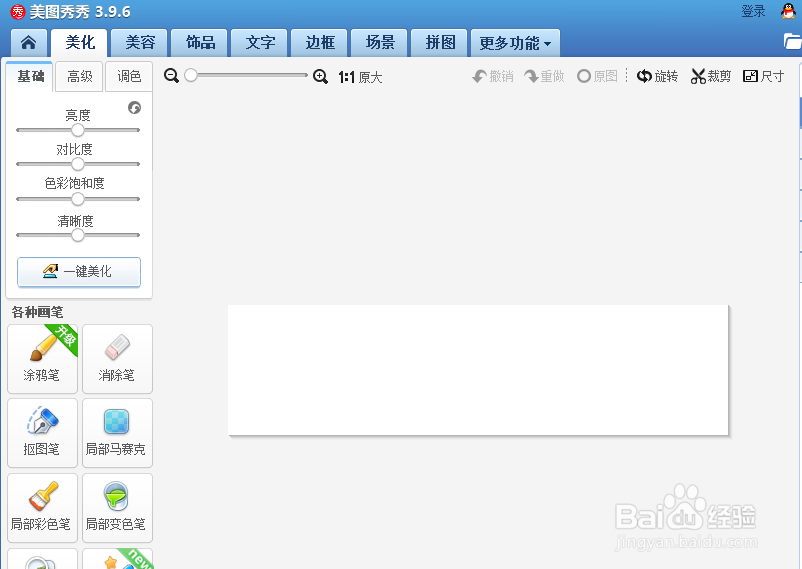Go to the home tab icon
The width and height of the screenshot is (802, 569).
pyautogui.click(x=29, y=42)
